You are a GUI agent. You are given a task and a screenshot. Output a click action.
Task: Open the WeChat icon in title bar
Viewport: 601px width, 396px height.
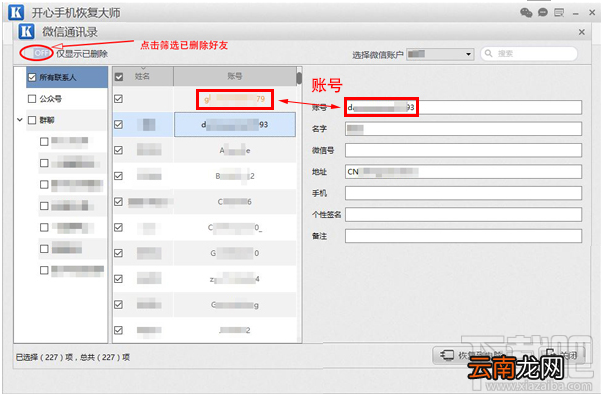(x=526, y=13)
